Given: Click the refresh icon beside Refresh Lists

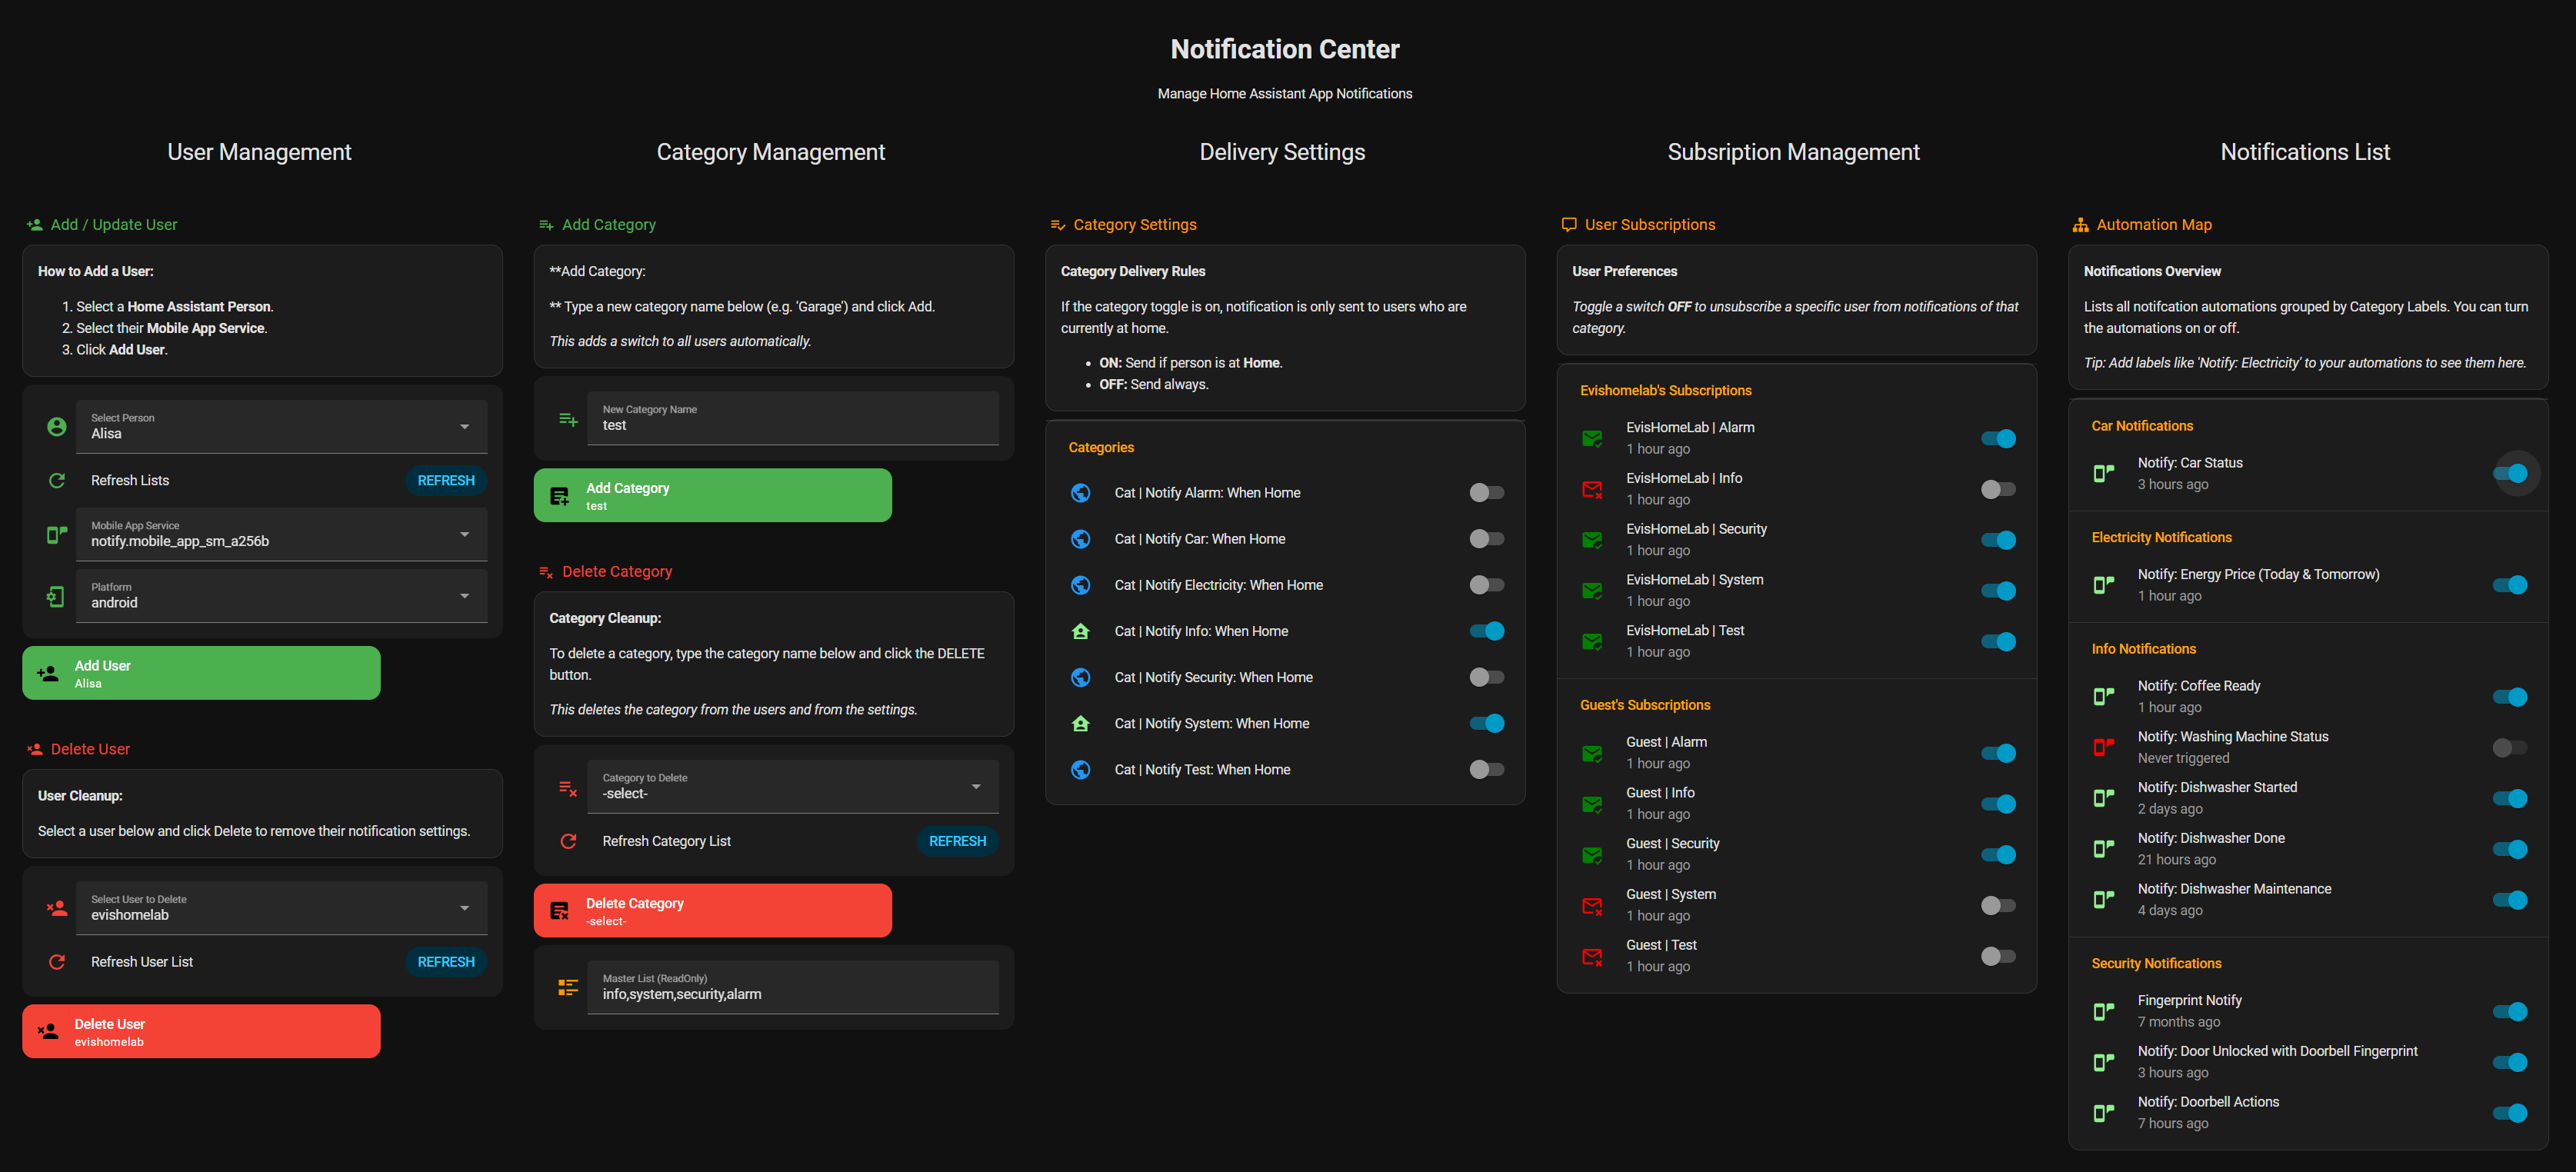Looking at the screenshot, I should 57,481.
